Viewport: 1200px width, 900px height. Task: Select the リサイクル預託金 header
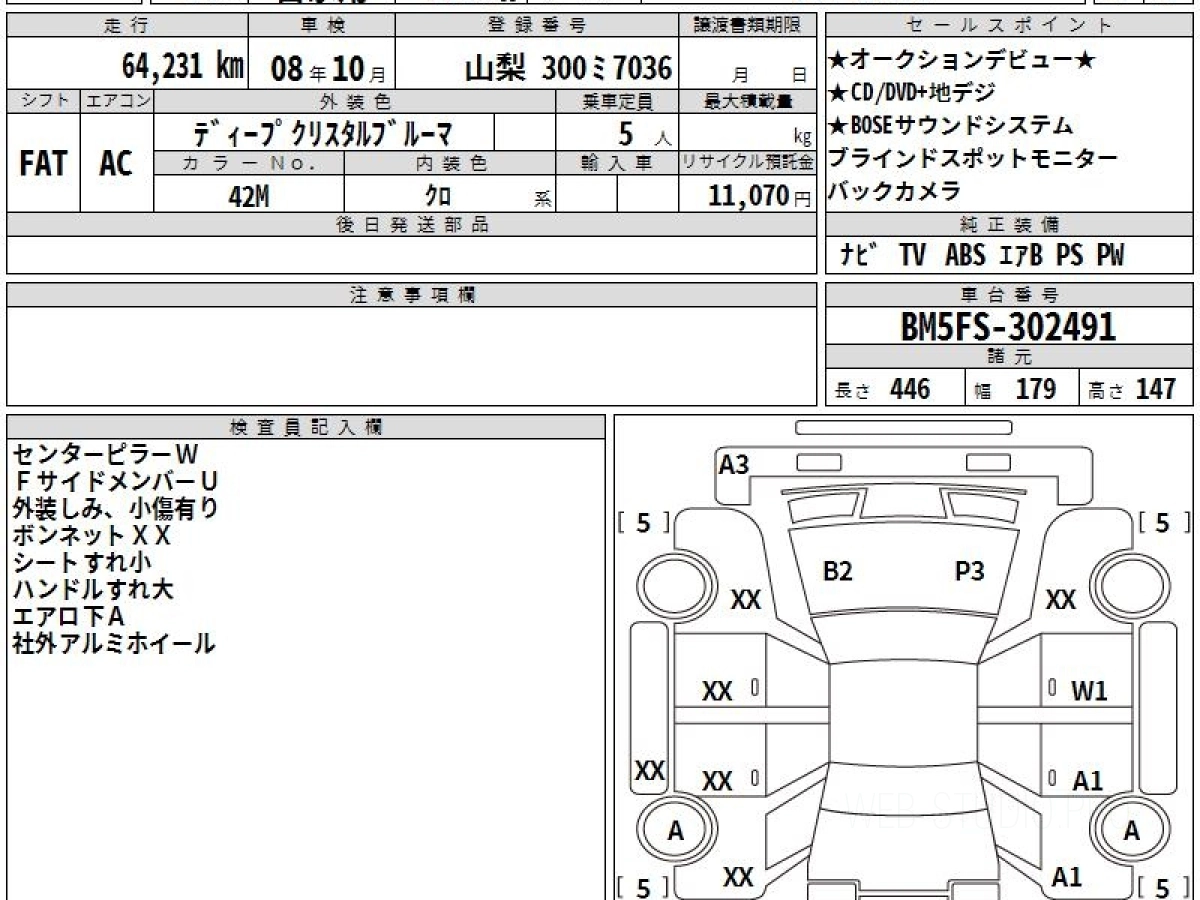pyautogui.click(x=748, y=163)
